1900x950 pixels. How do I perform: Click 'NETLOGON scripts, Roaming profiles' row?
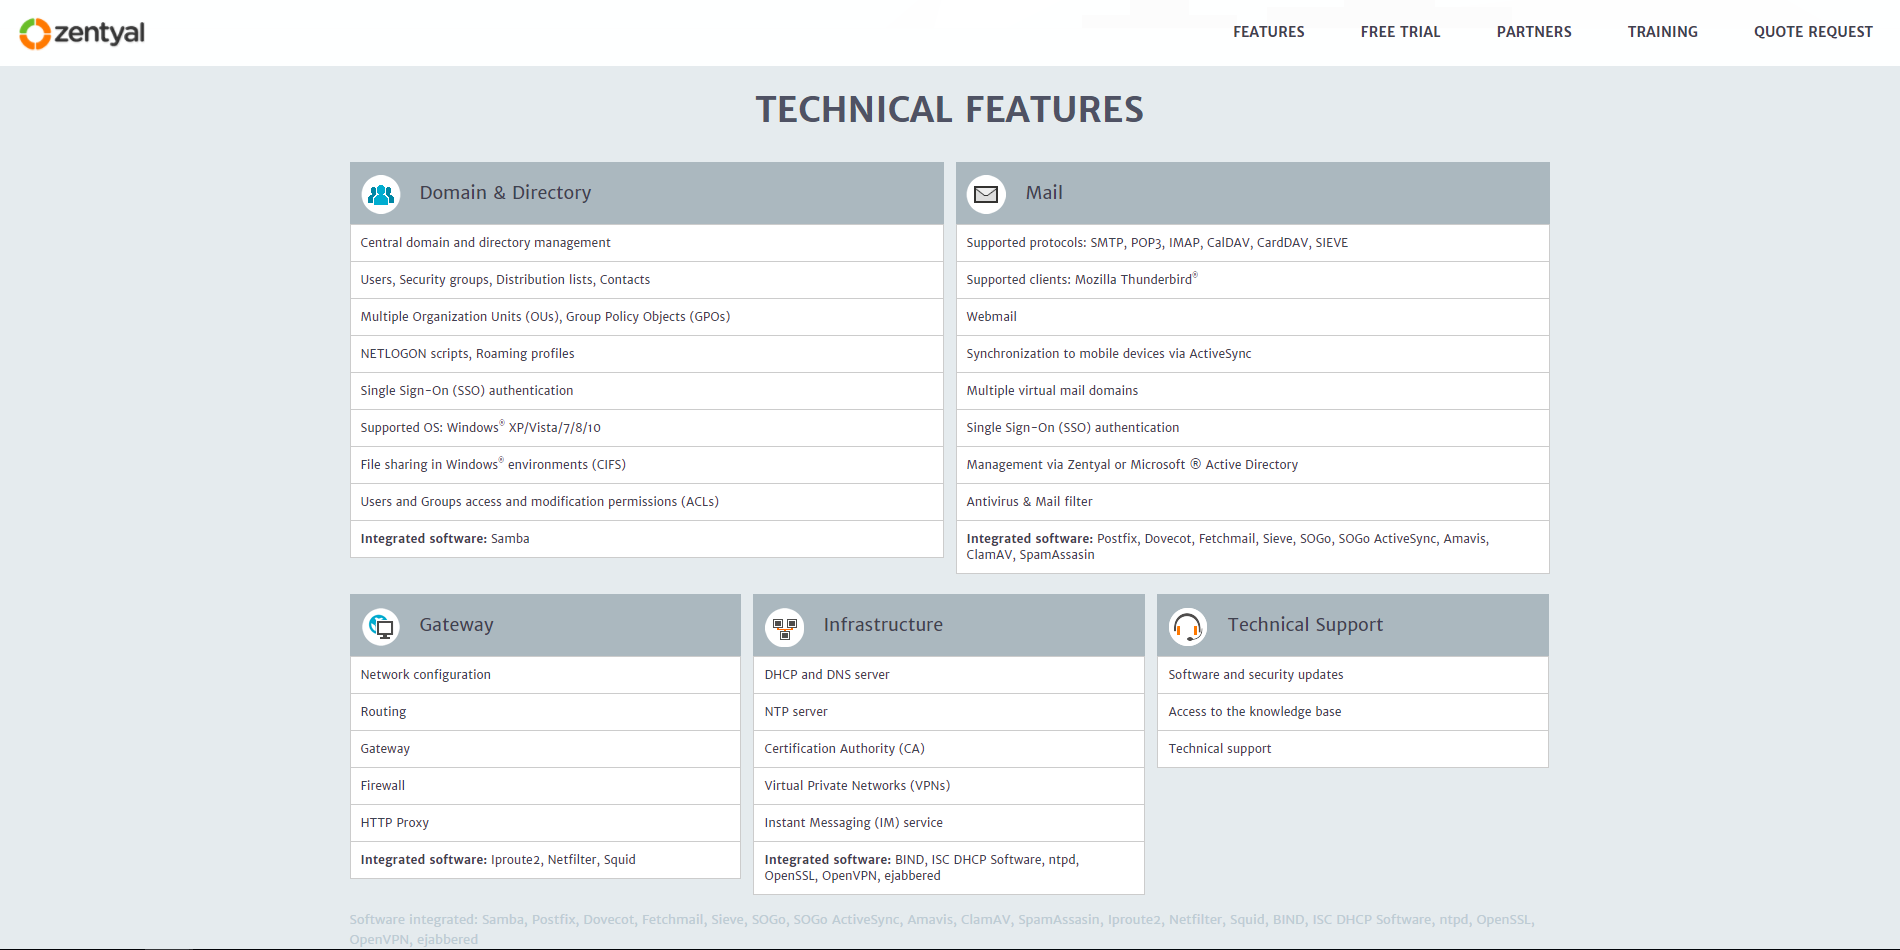(x=647, y=354)
